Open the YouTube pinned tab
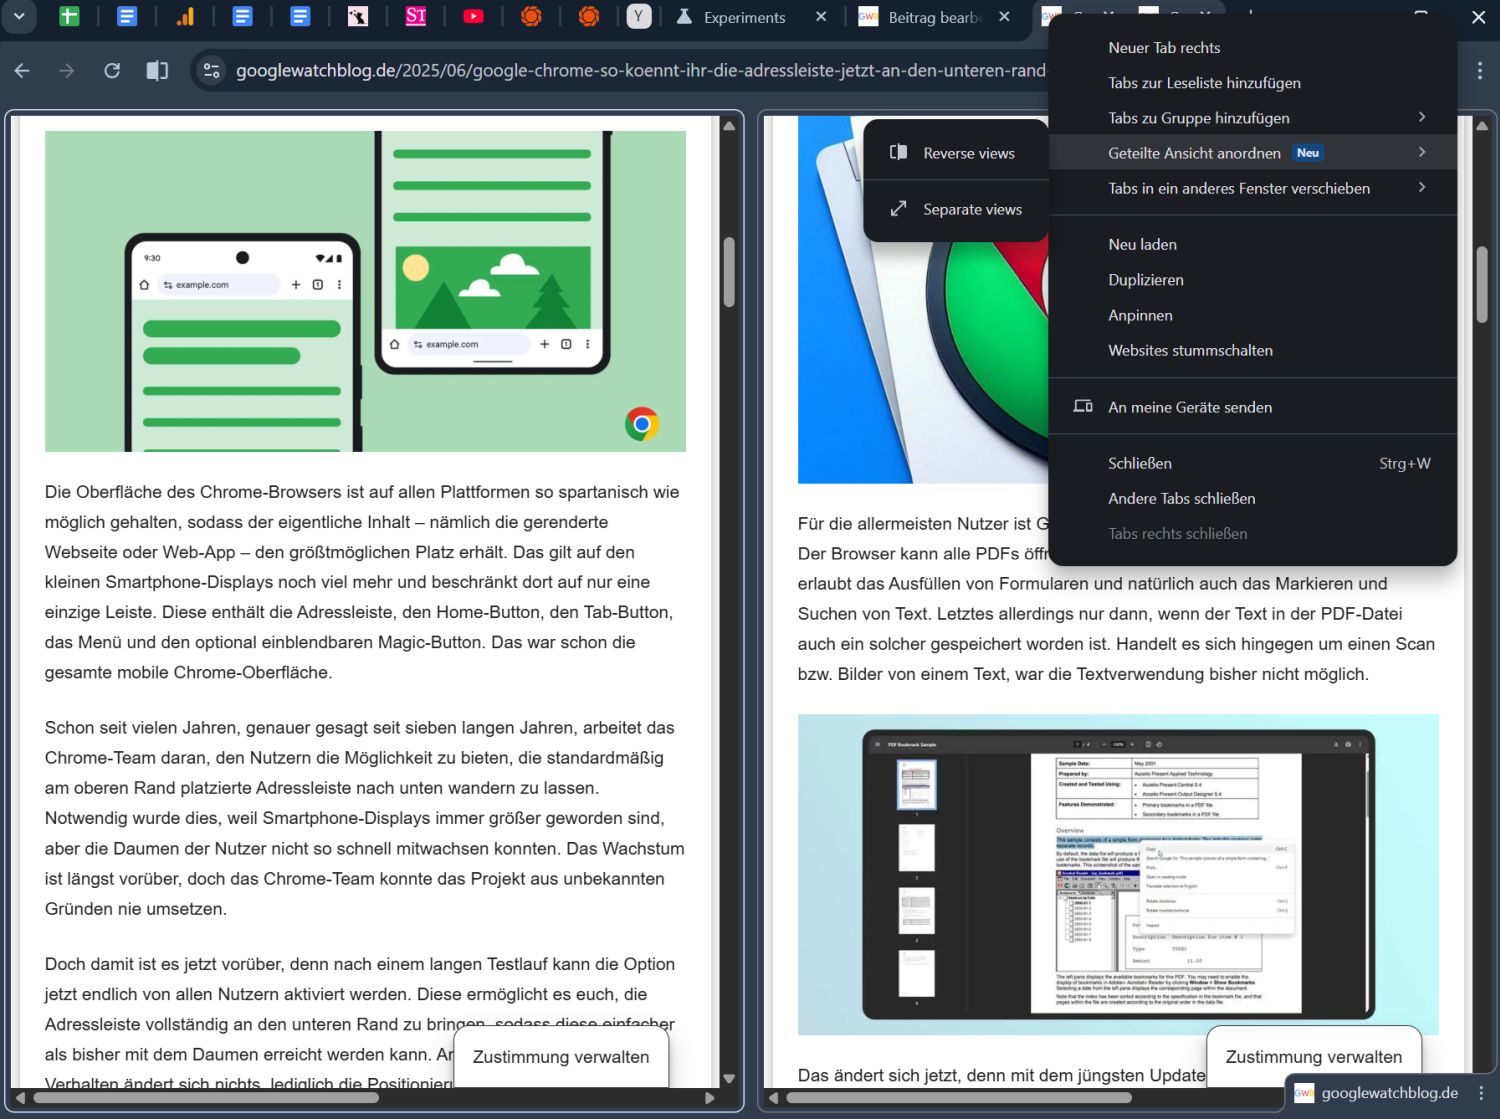This screenshot has height=1119, width=1500. [474, 17]
